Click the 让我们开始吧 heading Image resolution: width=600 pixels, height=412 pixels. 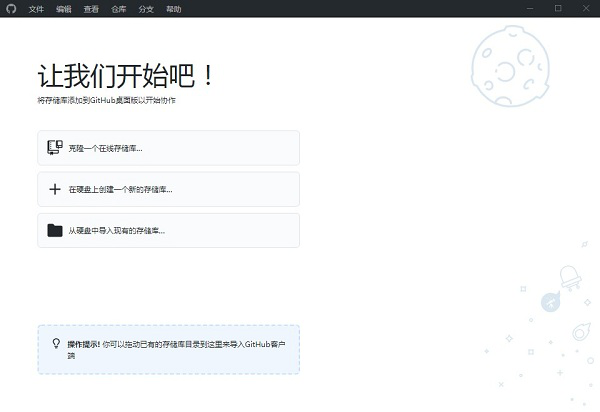(126, 75)
